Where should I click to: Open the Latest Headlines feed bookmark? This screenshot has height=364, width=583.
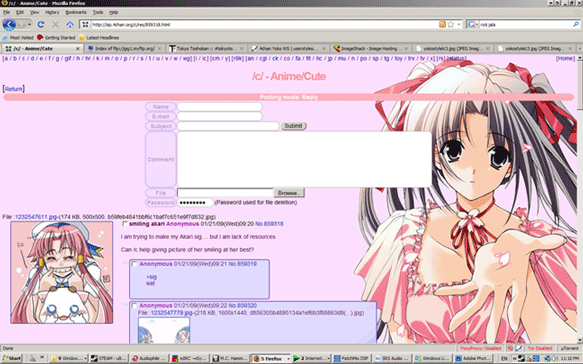[99, 38]
